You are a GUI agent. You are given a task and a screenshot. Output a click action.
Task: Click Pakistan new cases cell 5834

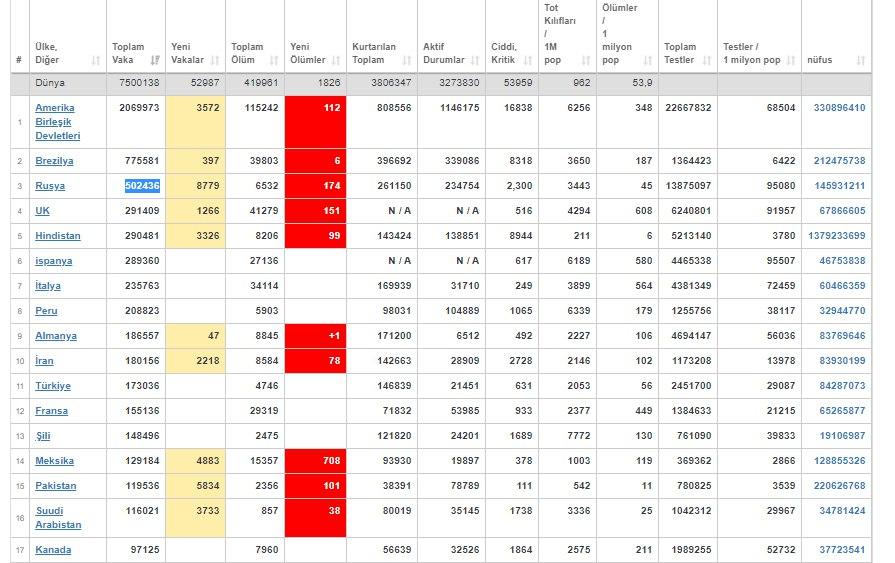point(195,486)
